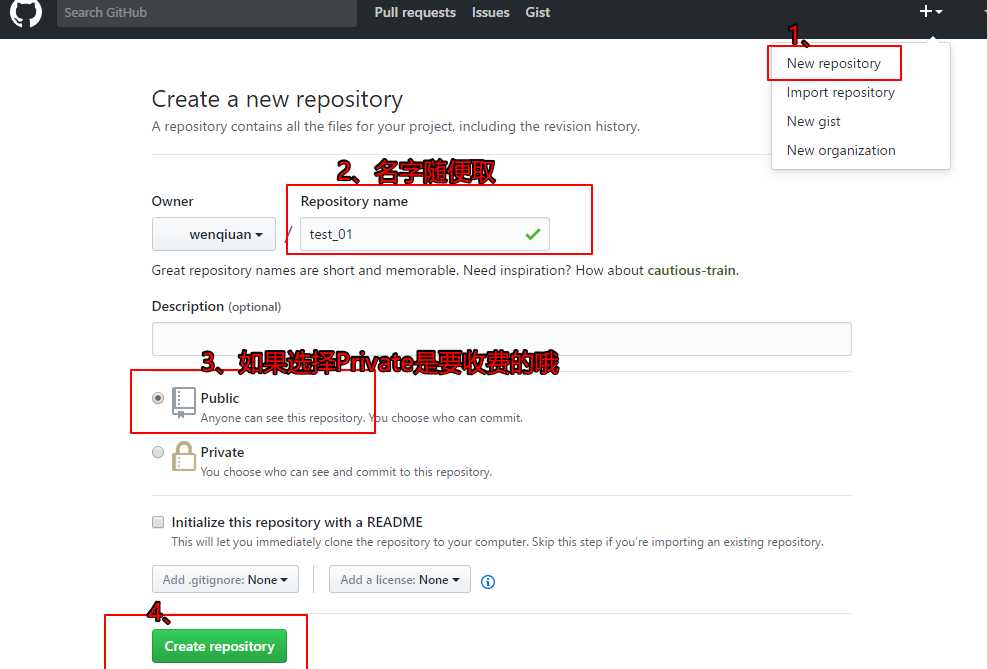The width and height of the screenshot is (987, 669).
Task: Expand the Add .gitignore dropdown
Action: coord(225,580)
